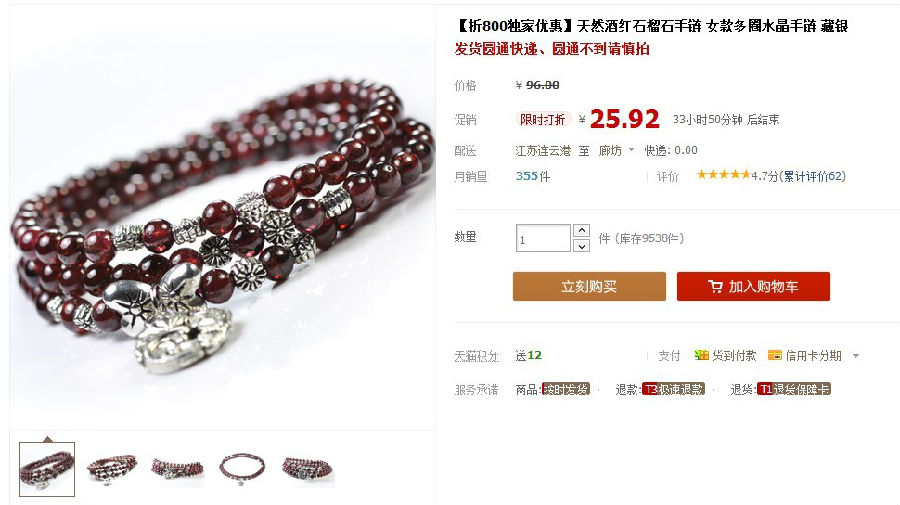Open the 廊坊 delivery destination dropdown

pyautogui.click(x=616, y=150)
